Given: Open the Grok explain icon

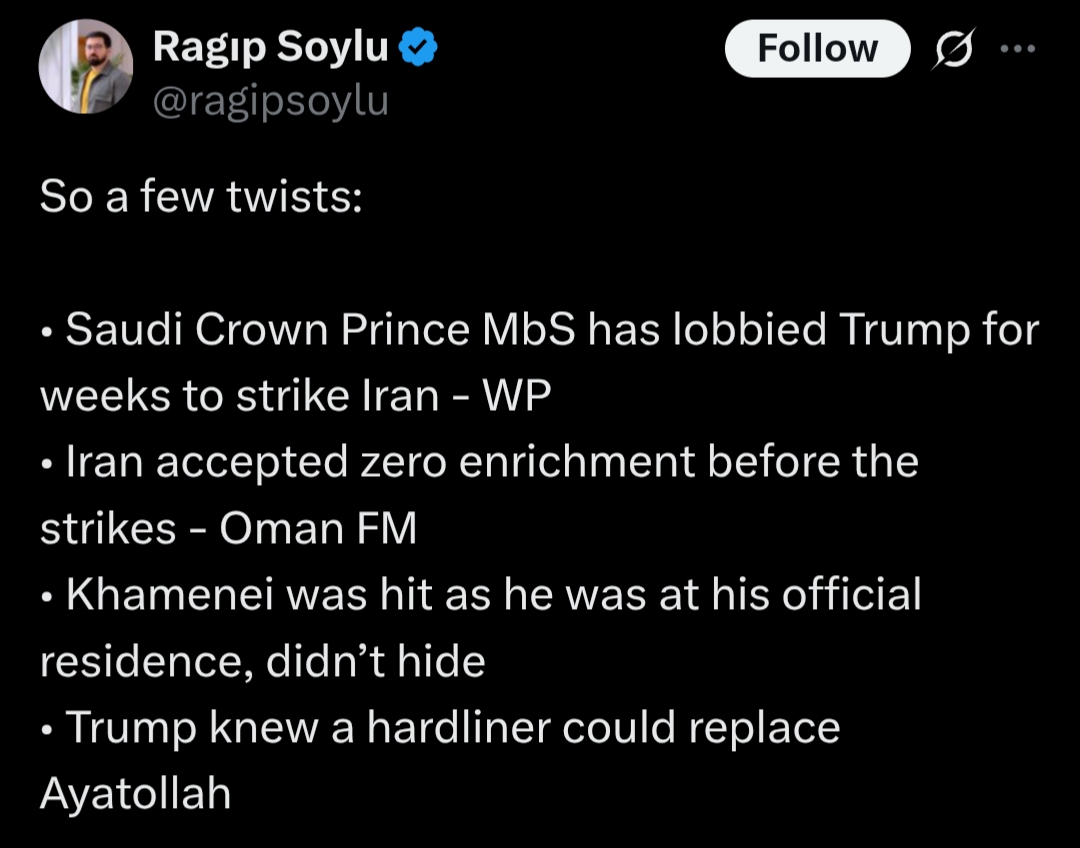Looking at the screenshot, I should click(951, 49).
